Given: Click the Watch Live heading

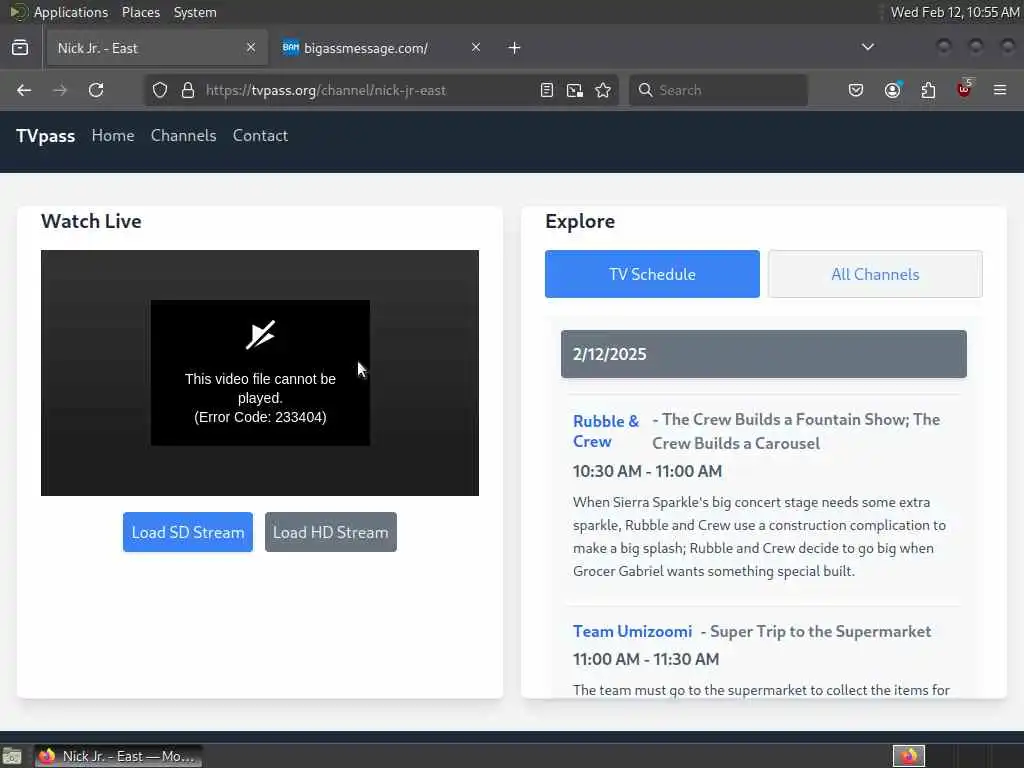Looking at the screenshot, I should pos(91,221).
